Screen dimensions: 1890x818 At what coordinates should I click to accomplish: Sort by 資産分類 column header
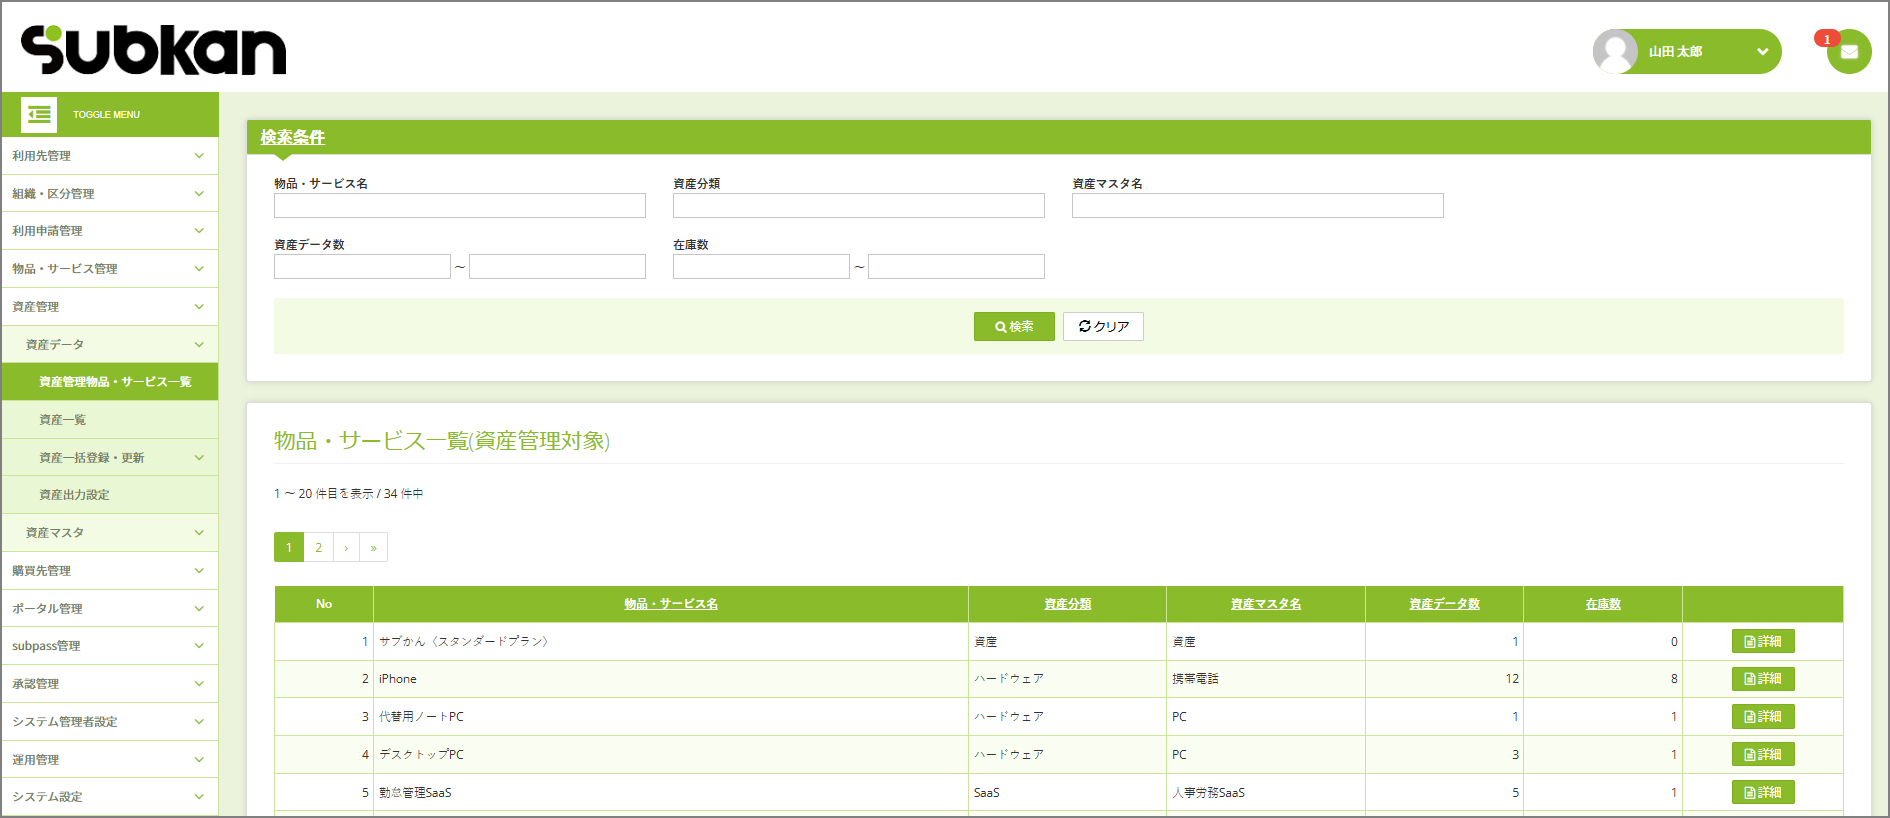1068,604
